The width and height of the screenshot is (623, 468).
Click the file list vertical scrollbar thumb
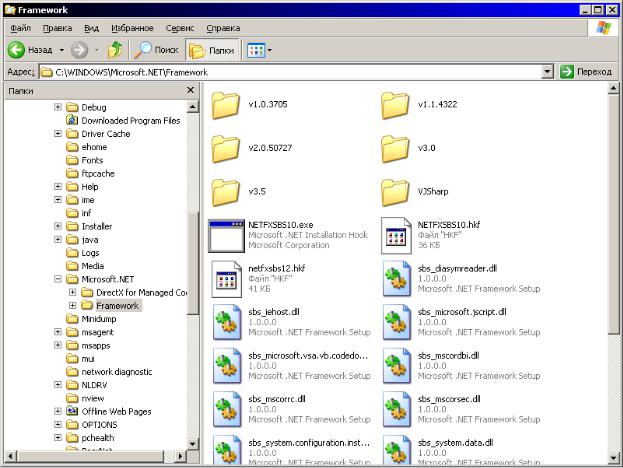point(613,213)
